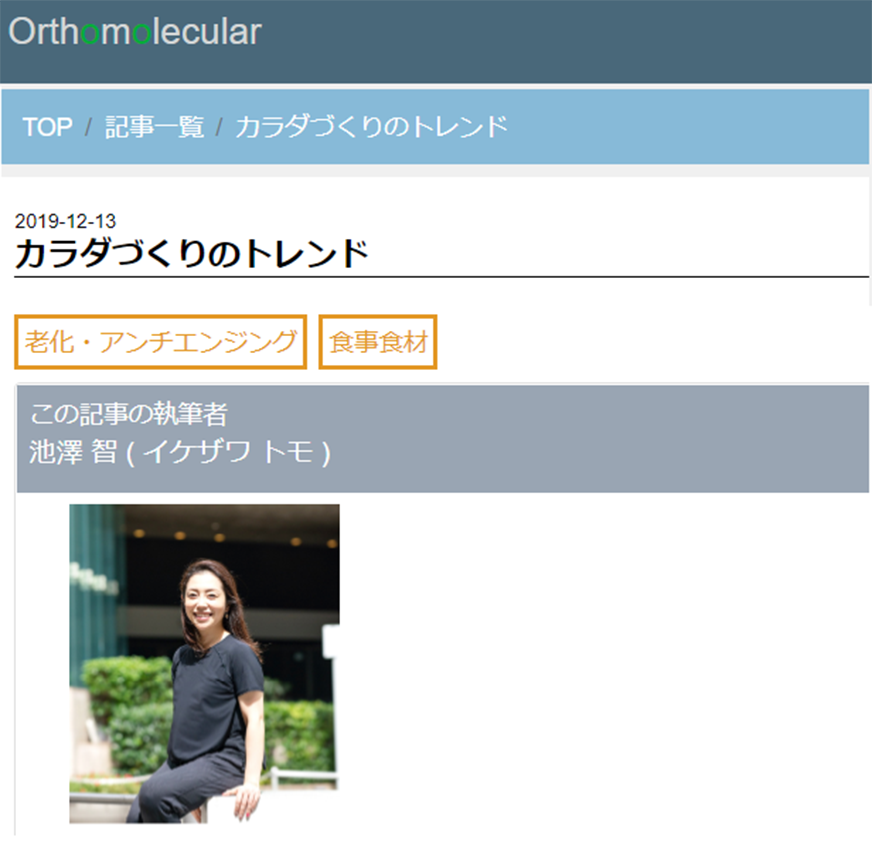The height and width of the screenshot is (844, 872).
Task: Click the Orthomolecular site logo
Action: tap(134, 32)
